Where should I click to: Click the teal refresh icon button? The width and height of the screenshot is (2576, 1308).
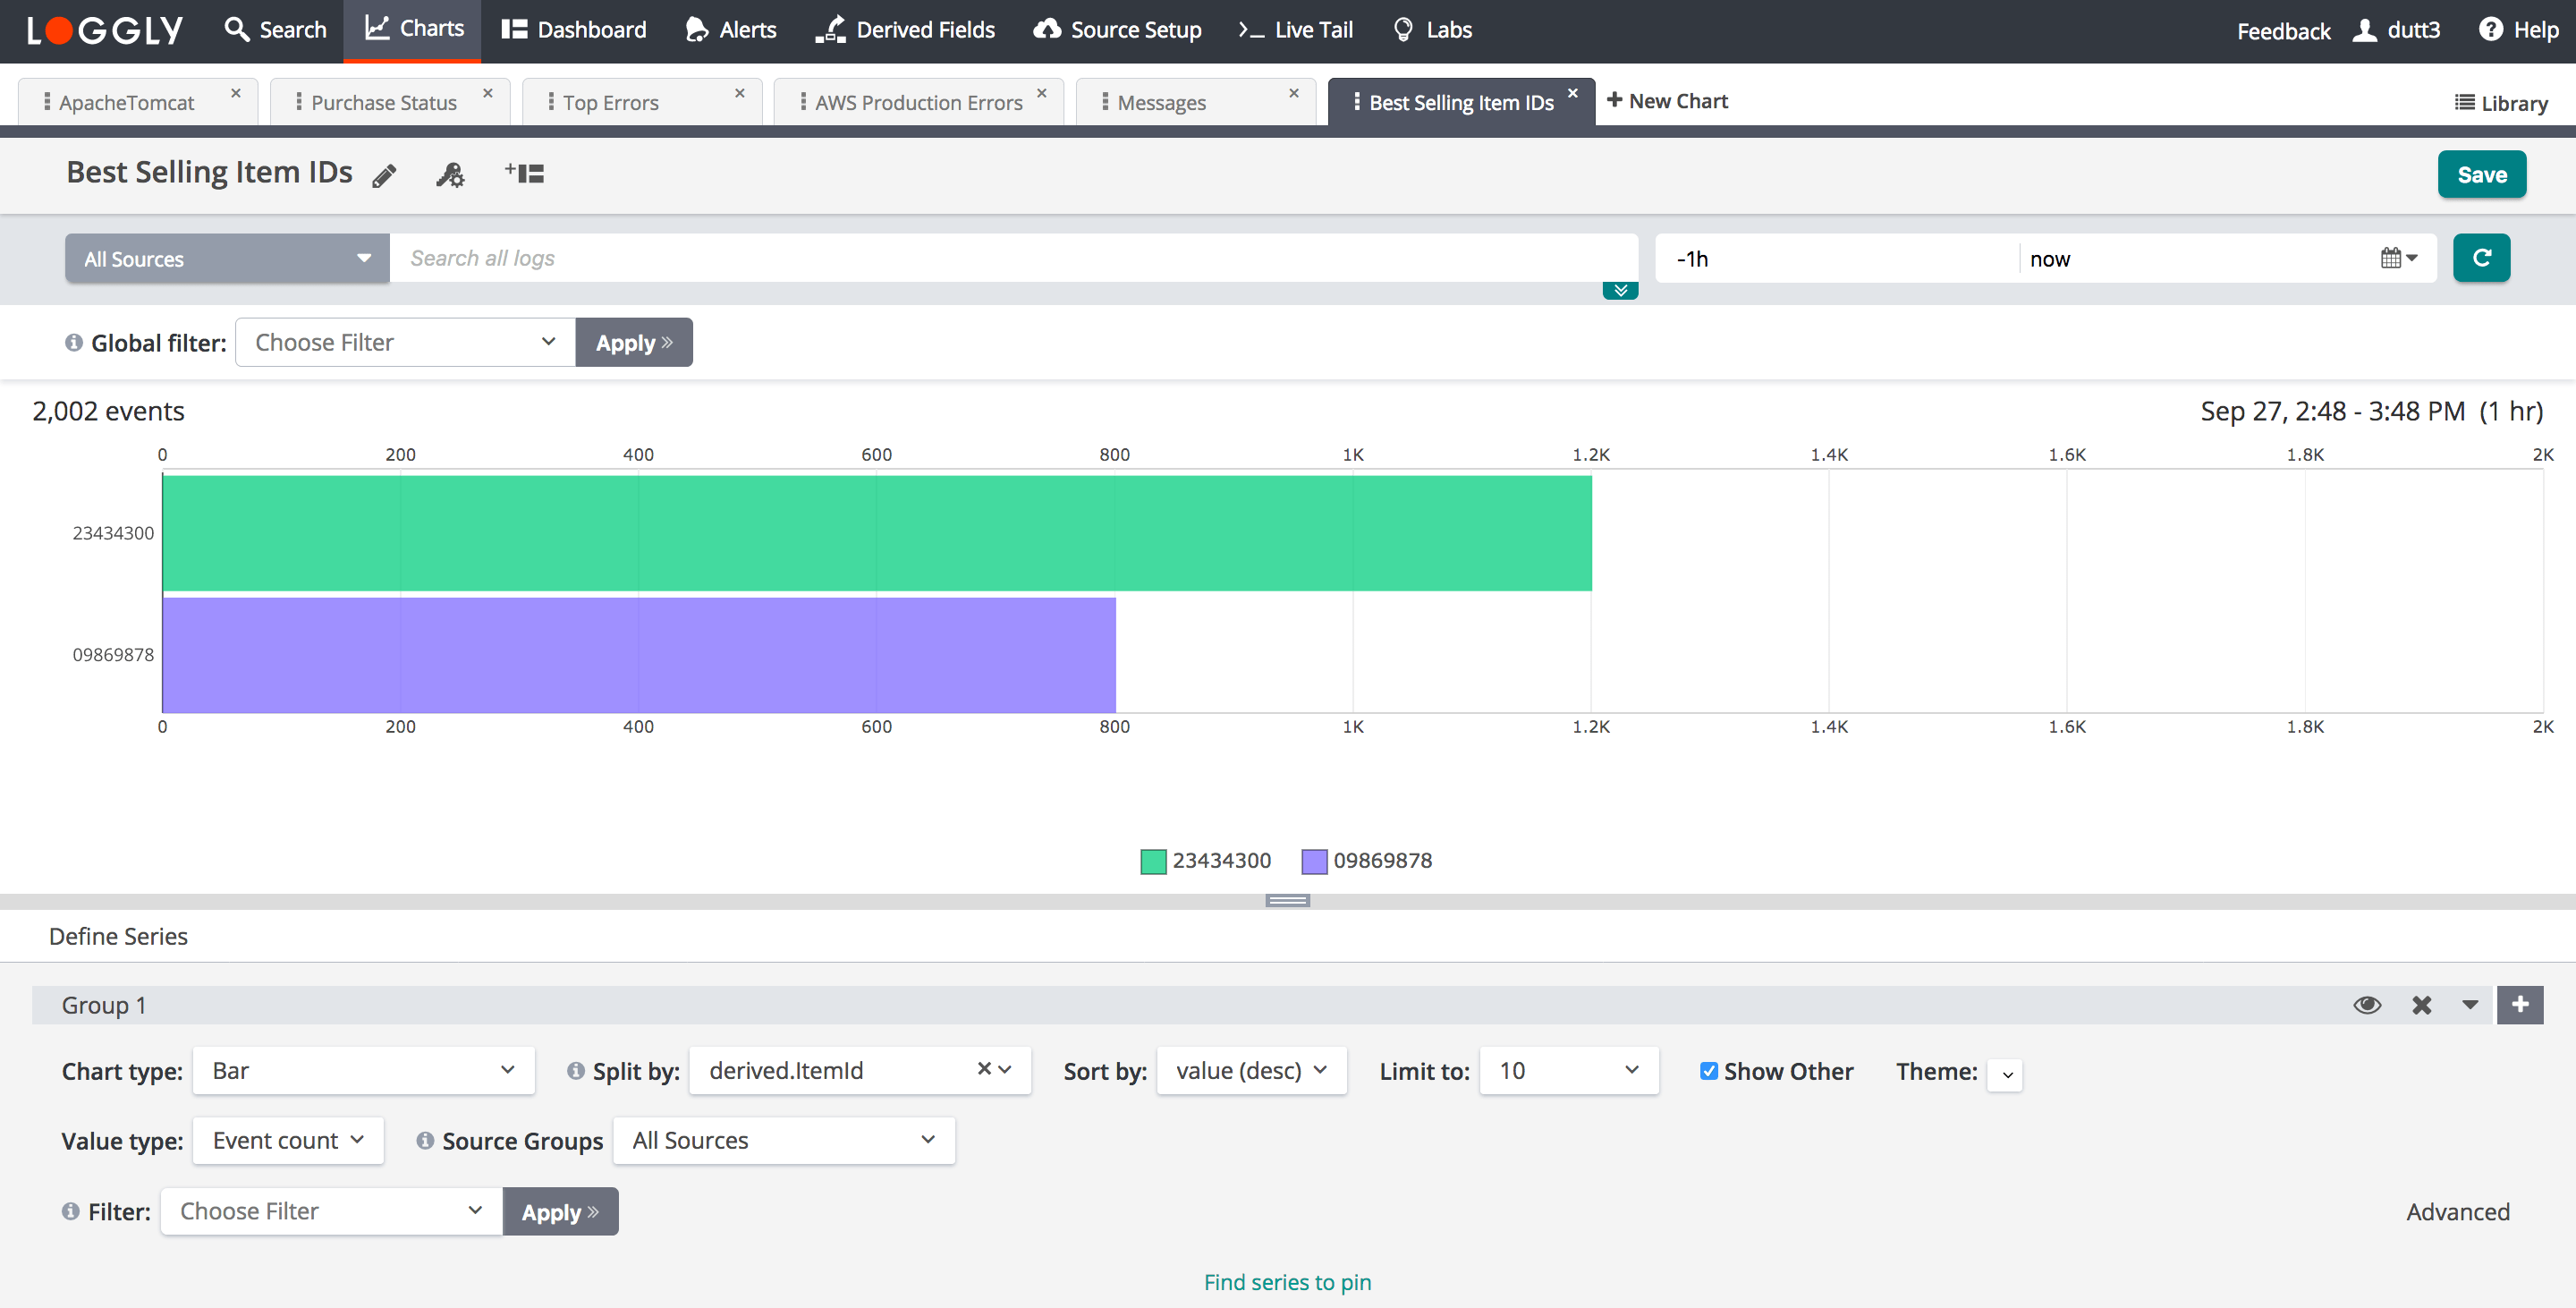[2481, 258]
